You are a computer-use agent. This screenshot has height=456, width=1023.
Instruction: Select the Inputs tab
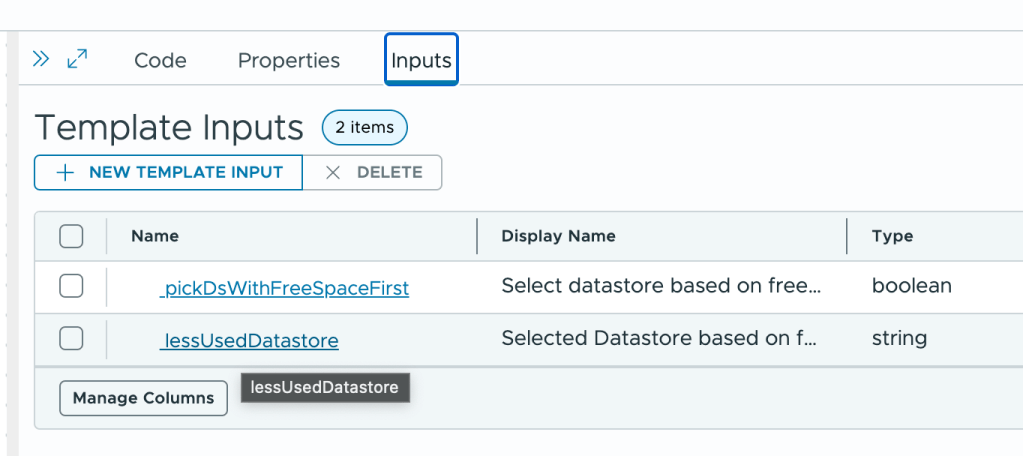pos(421,61)
